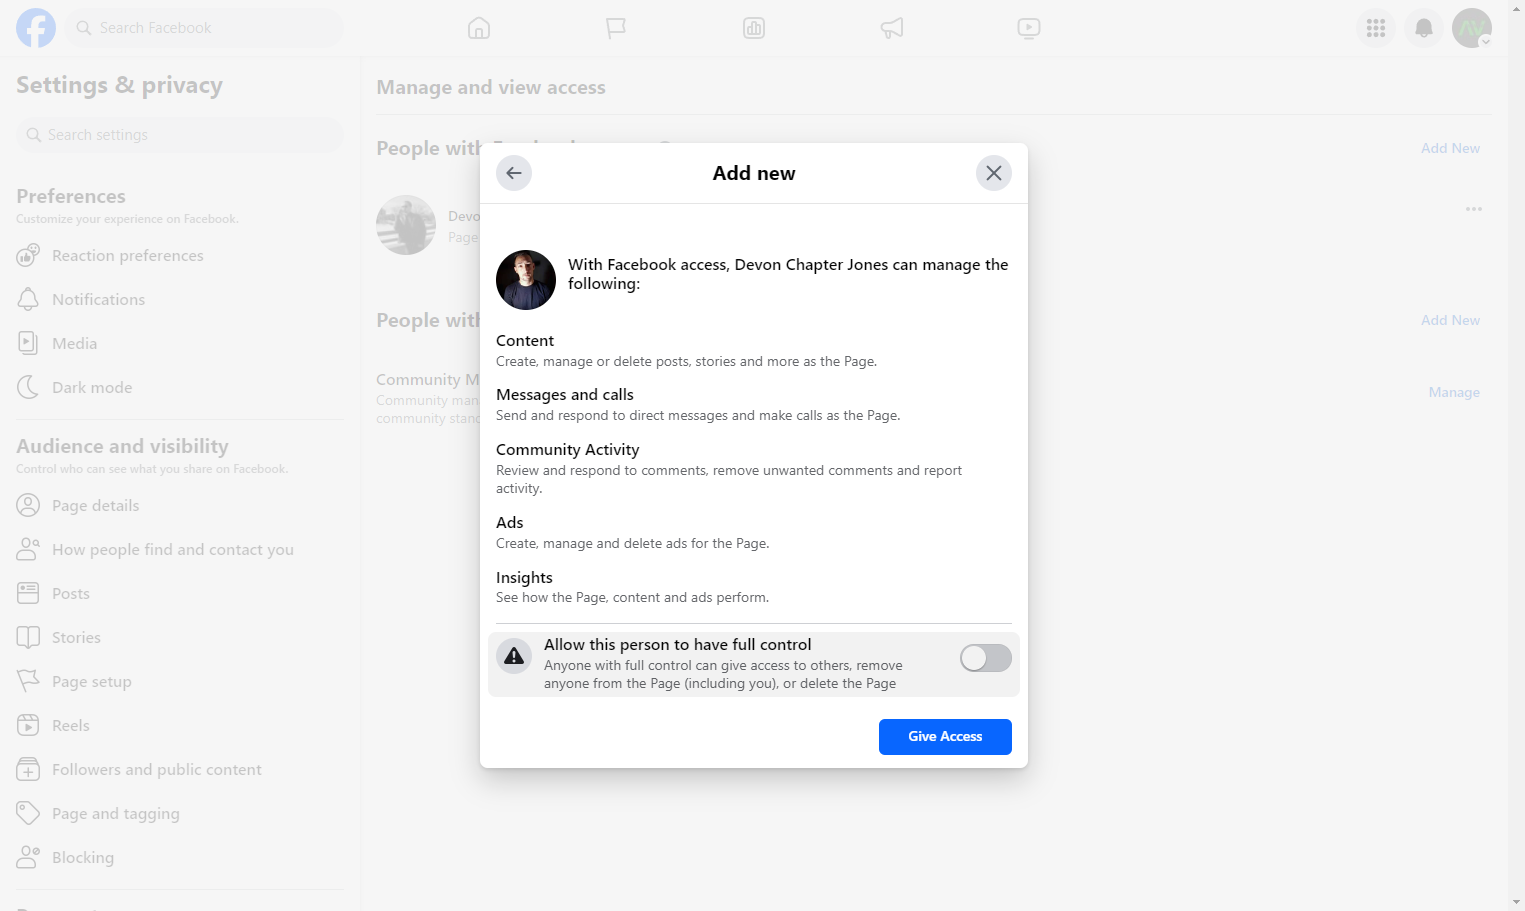Go back using the dialog arrow
The height and width of the screenshot is (911, 1525).
click(514, 173)
